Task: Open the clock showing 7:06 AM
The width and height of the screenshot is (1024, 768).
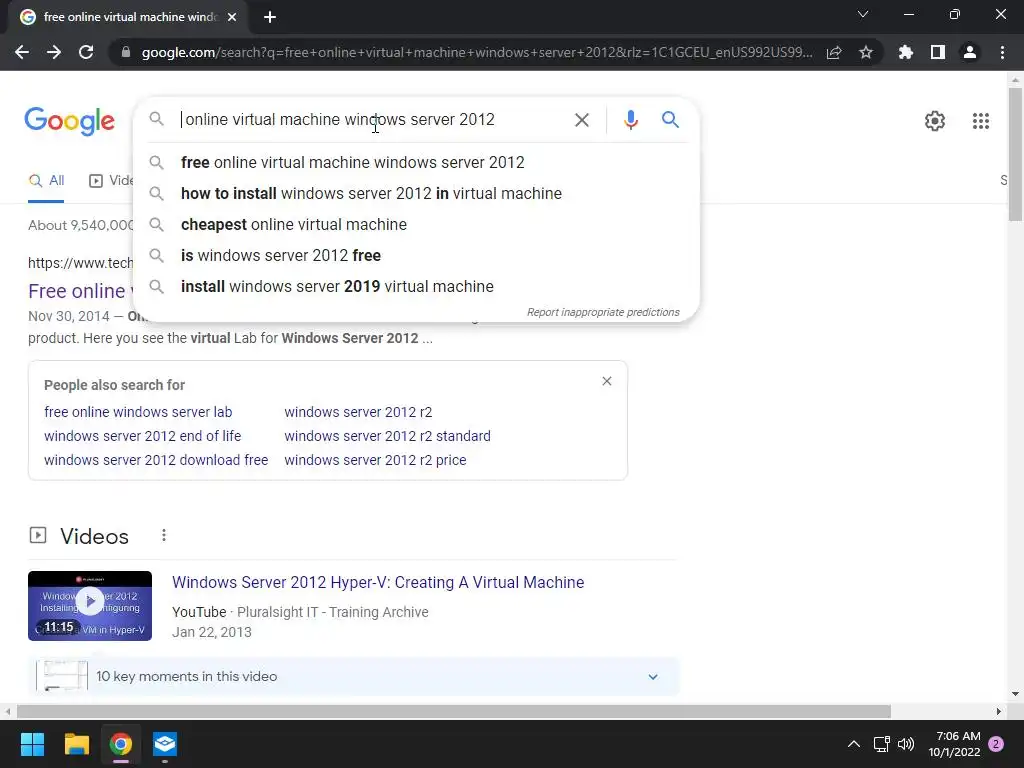Action: click(x=954, y=744)
